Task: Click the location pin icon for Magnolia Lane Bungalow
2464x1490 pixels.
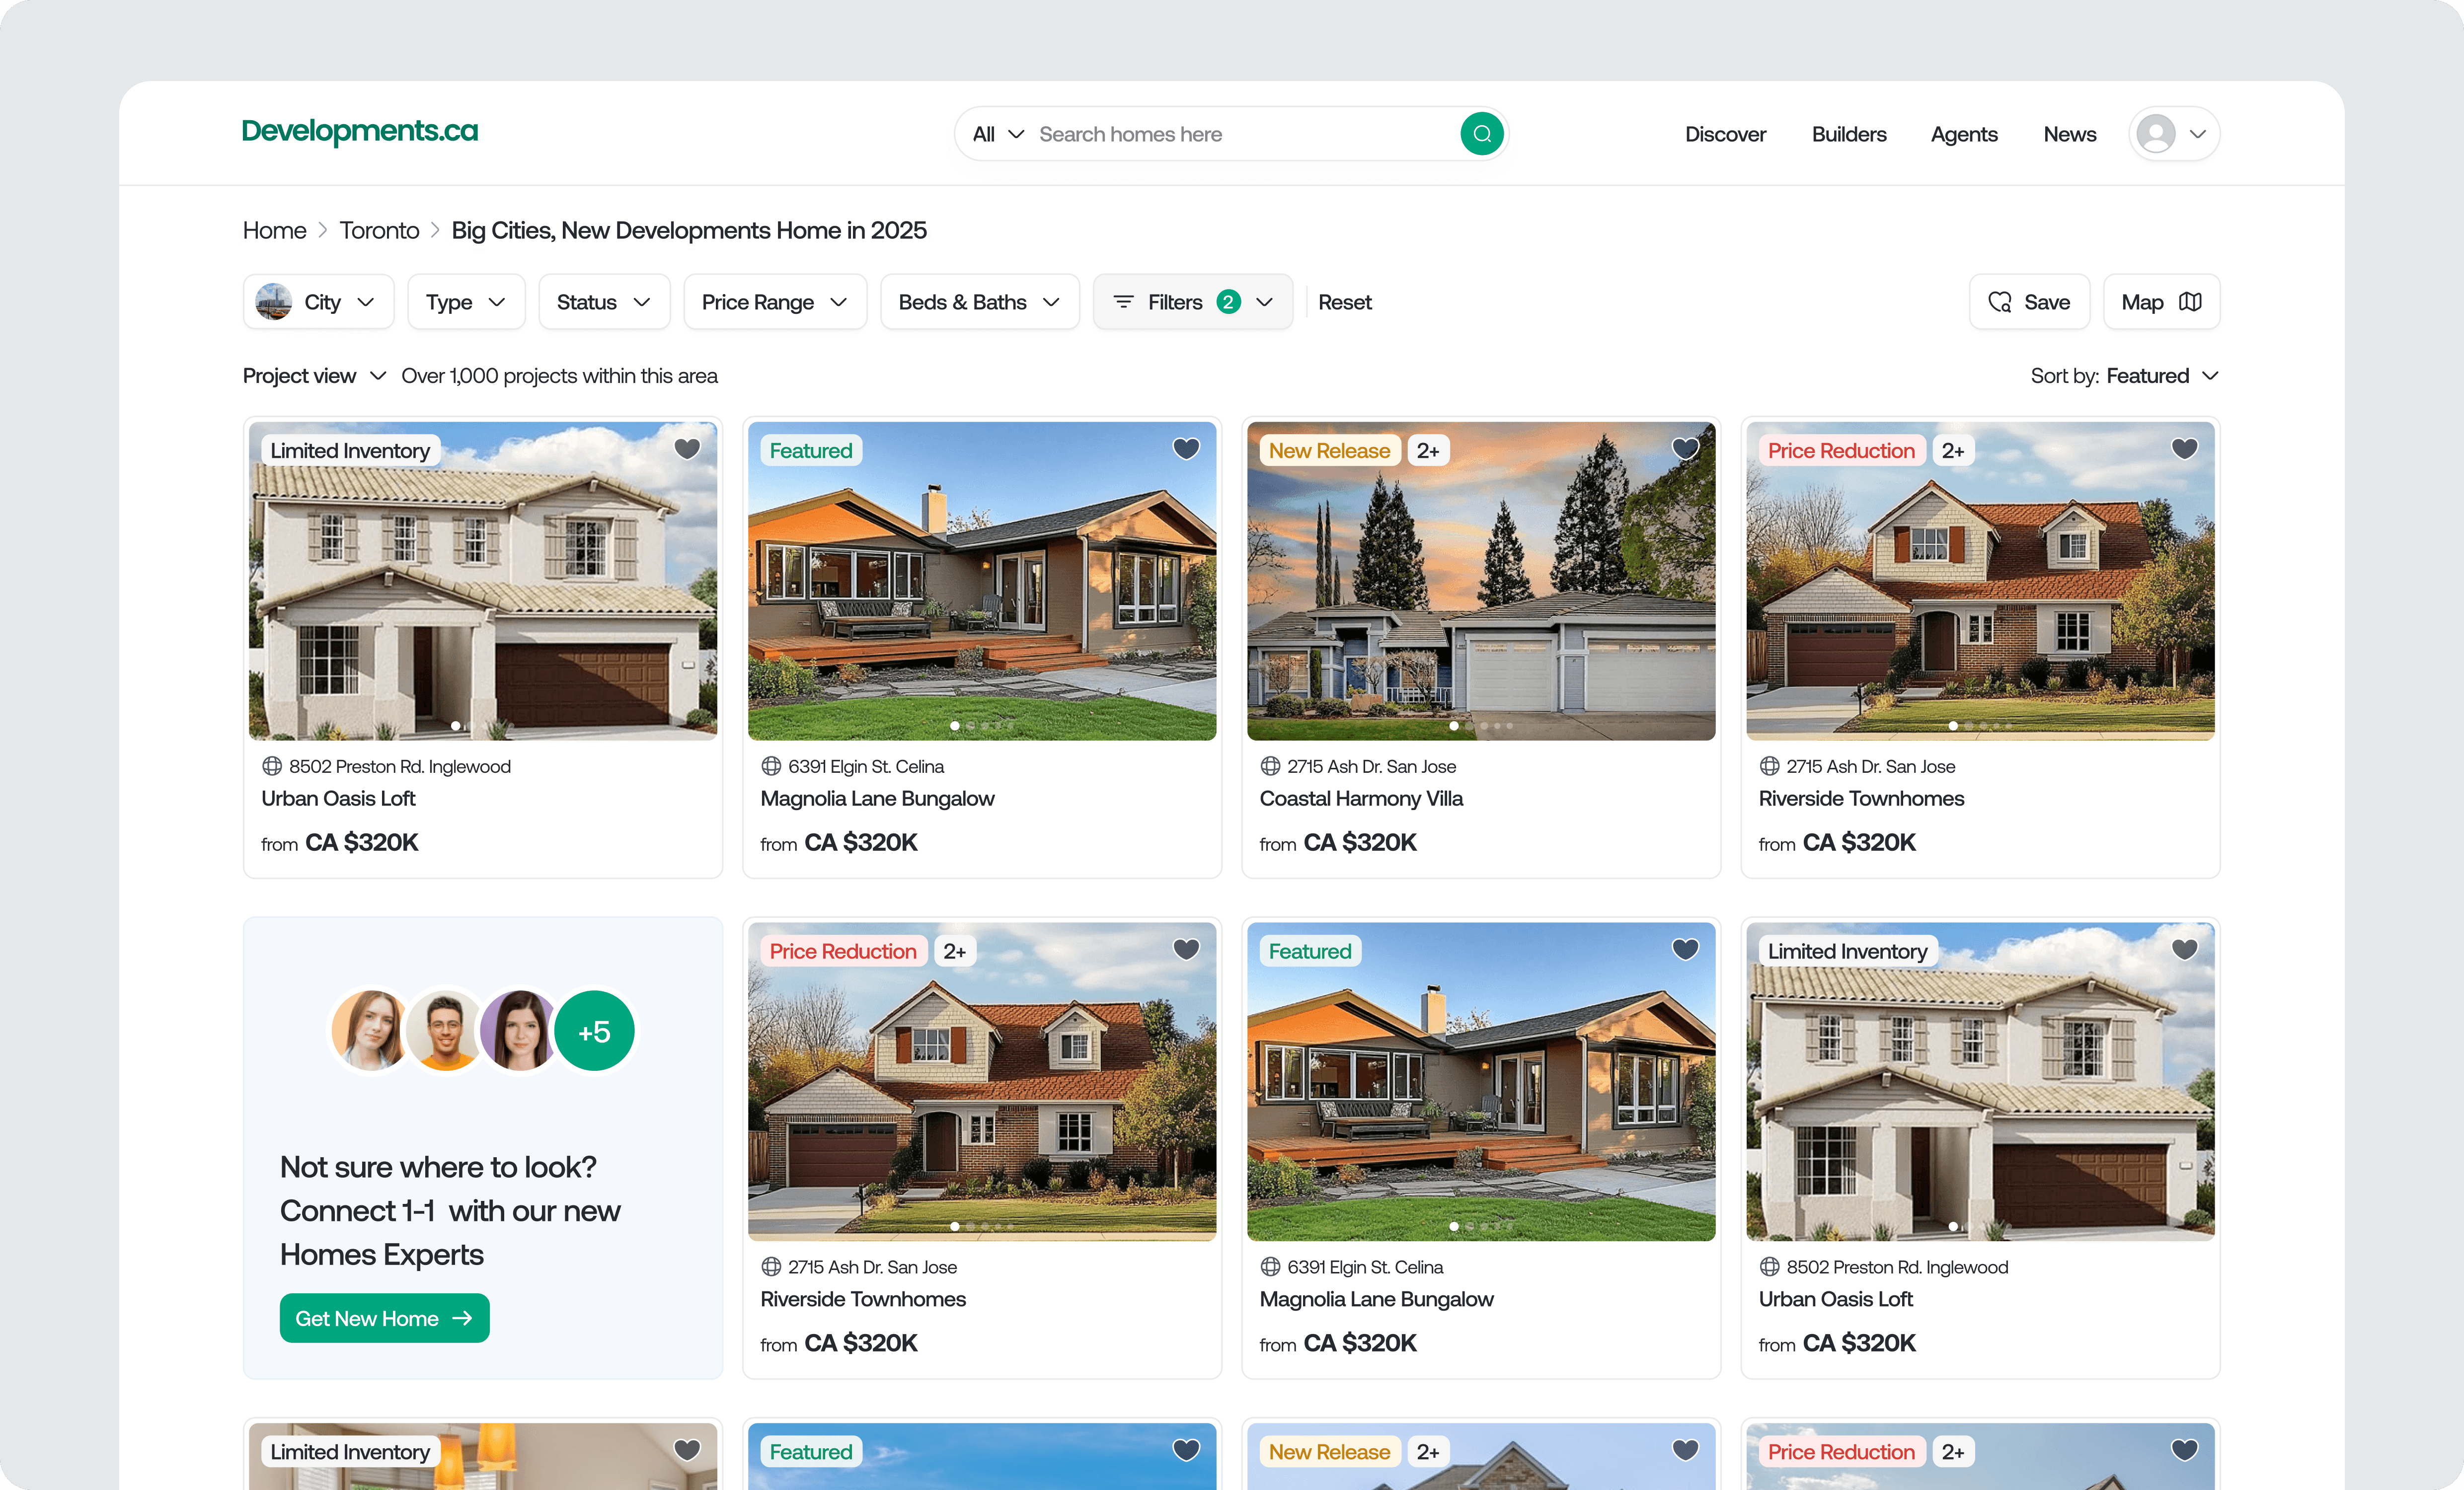Action: pyautogui.click(x=771, y=766)
